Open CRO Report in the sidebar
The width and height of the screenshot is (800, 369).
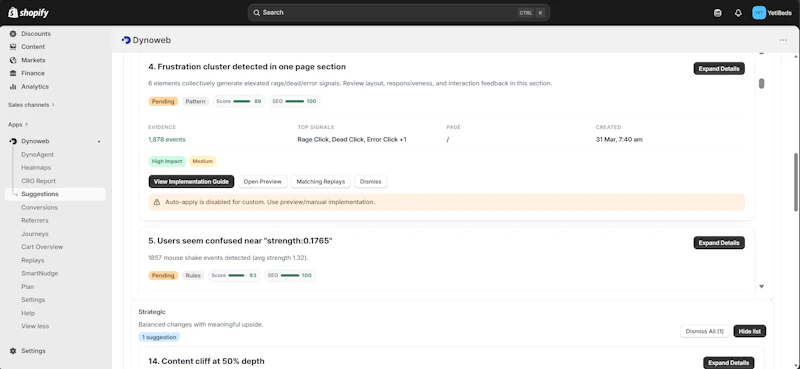(38, 181)
